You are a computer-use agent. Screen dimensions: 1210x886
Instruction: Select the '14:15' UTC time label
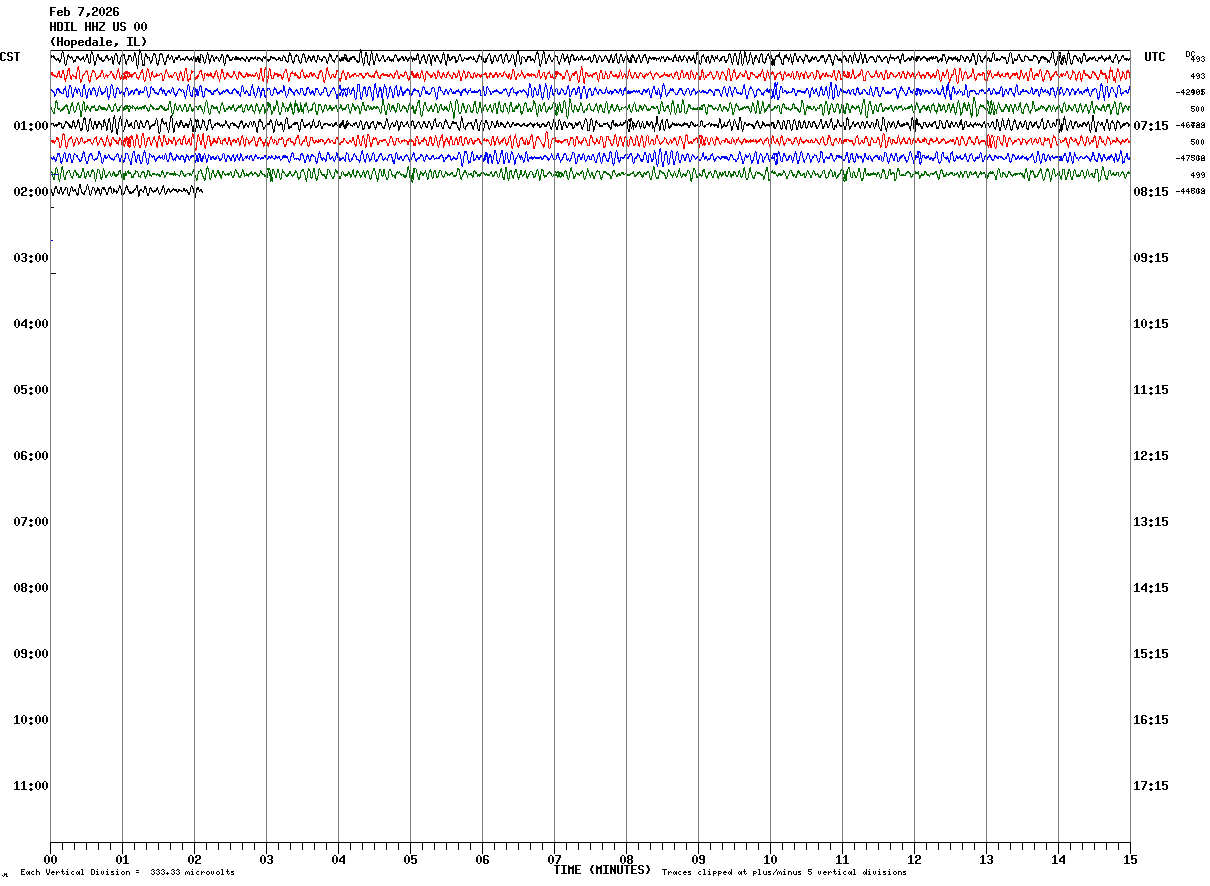pos(1151,588)
